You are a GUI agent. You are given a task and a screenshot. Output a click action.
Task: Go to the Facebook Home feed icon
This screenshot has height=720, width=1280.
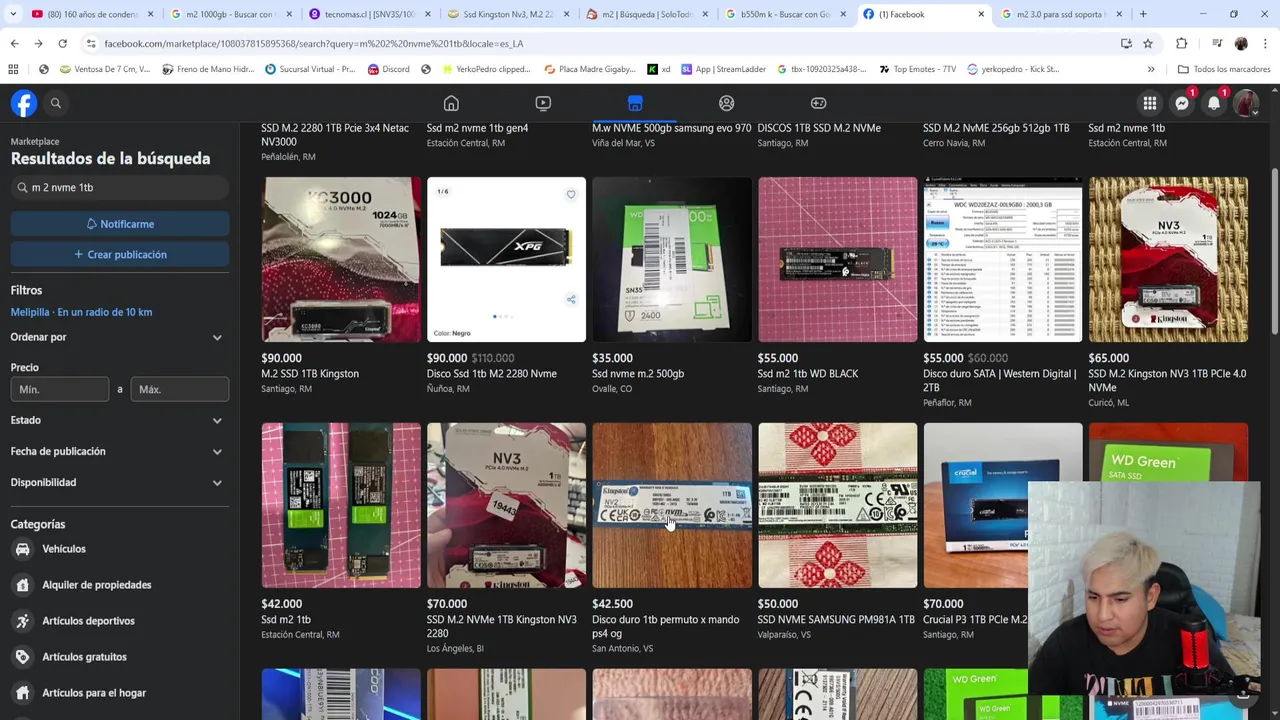coord(451,103)
